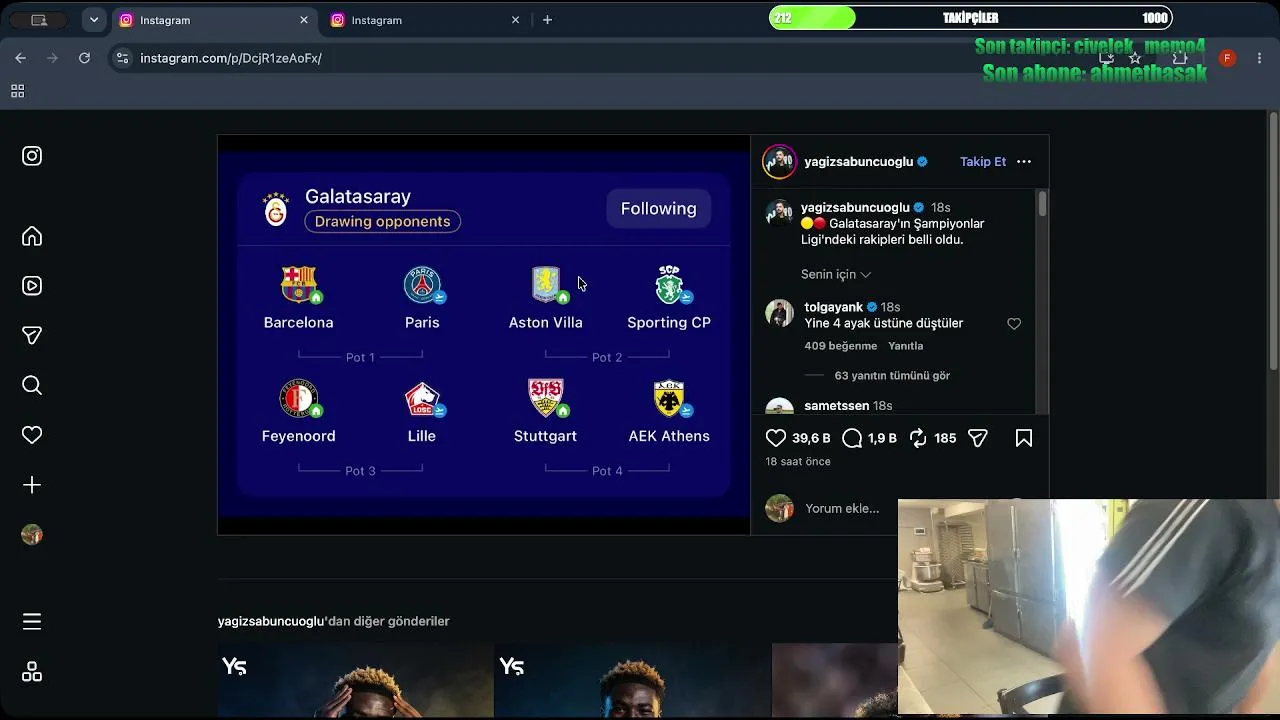
Task: Toggle the Following button for Galatasaray
Action: pyautogui.click(x=659, y=208)
